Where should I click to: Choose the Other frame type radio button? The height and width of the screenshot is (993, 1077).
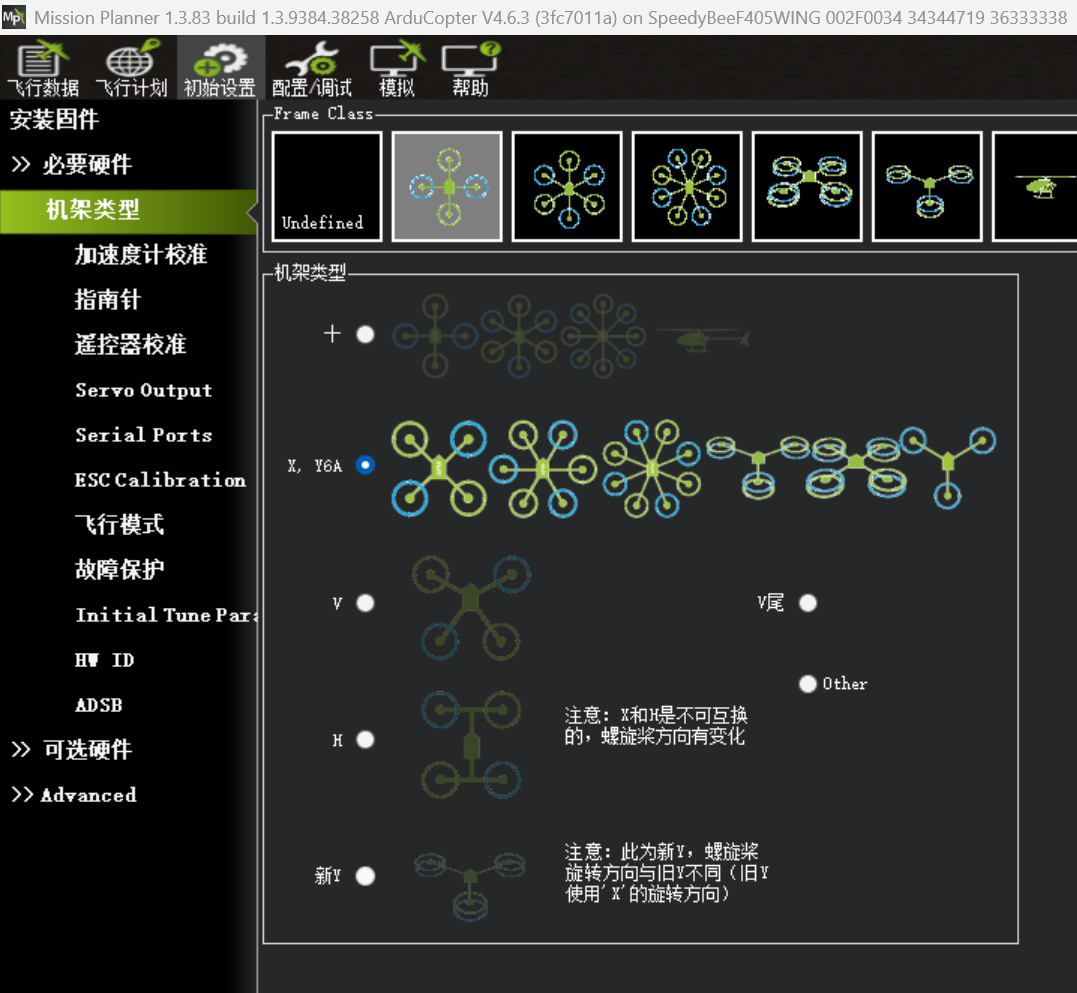coord(808,683)
